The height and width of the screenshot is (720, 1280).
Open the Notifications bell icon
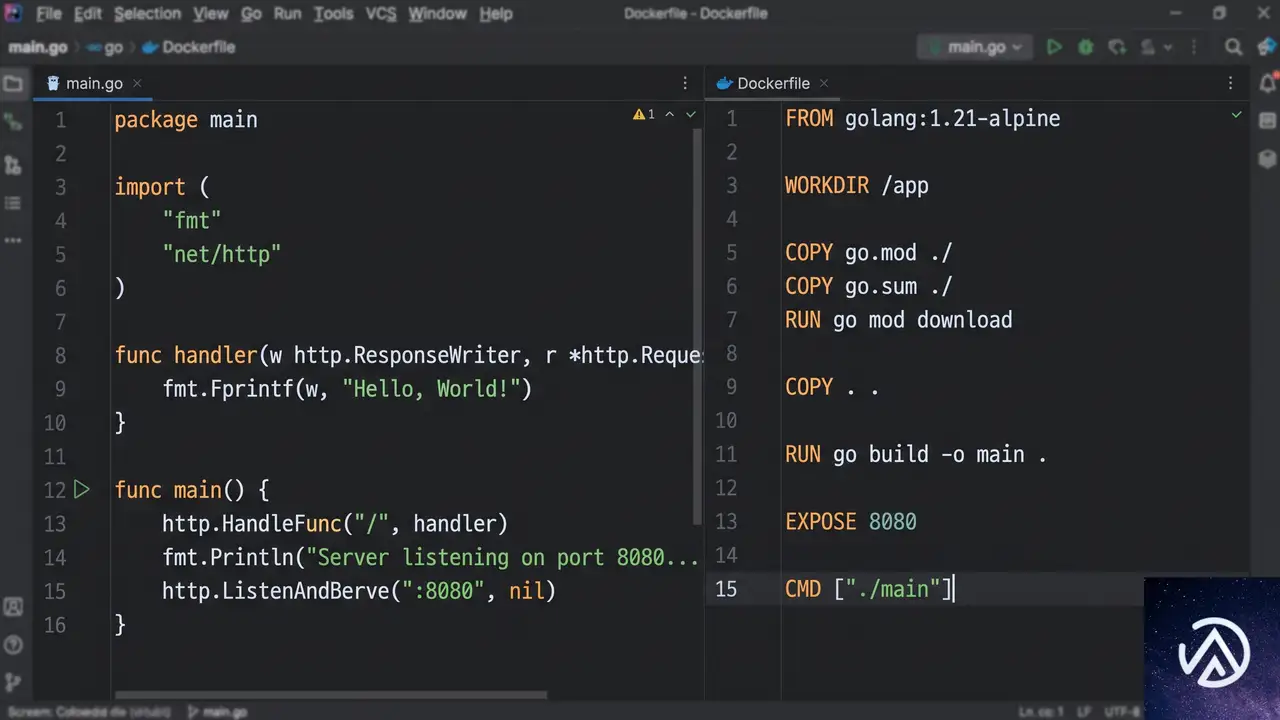(1267, 83)
